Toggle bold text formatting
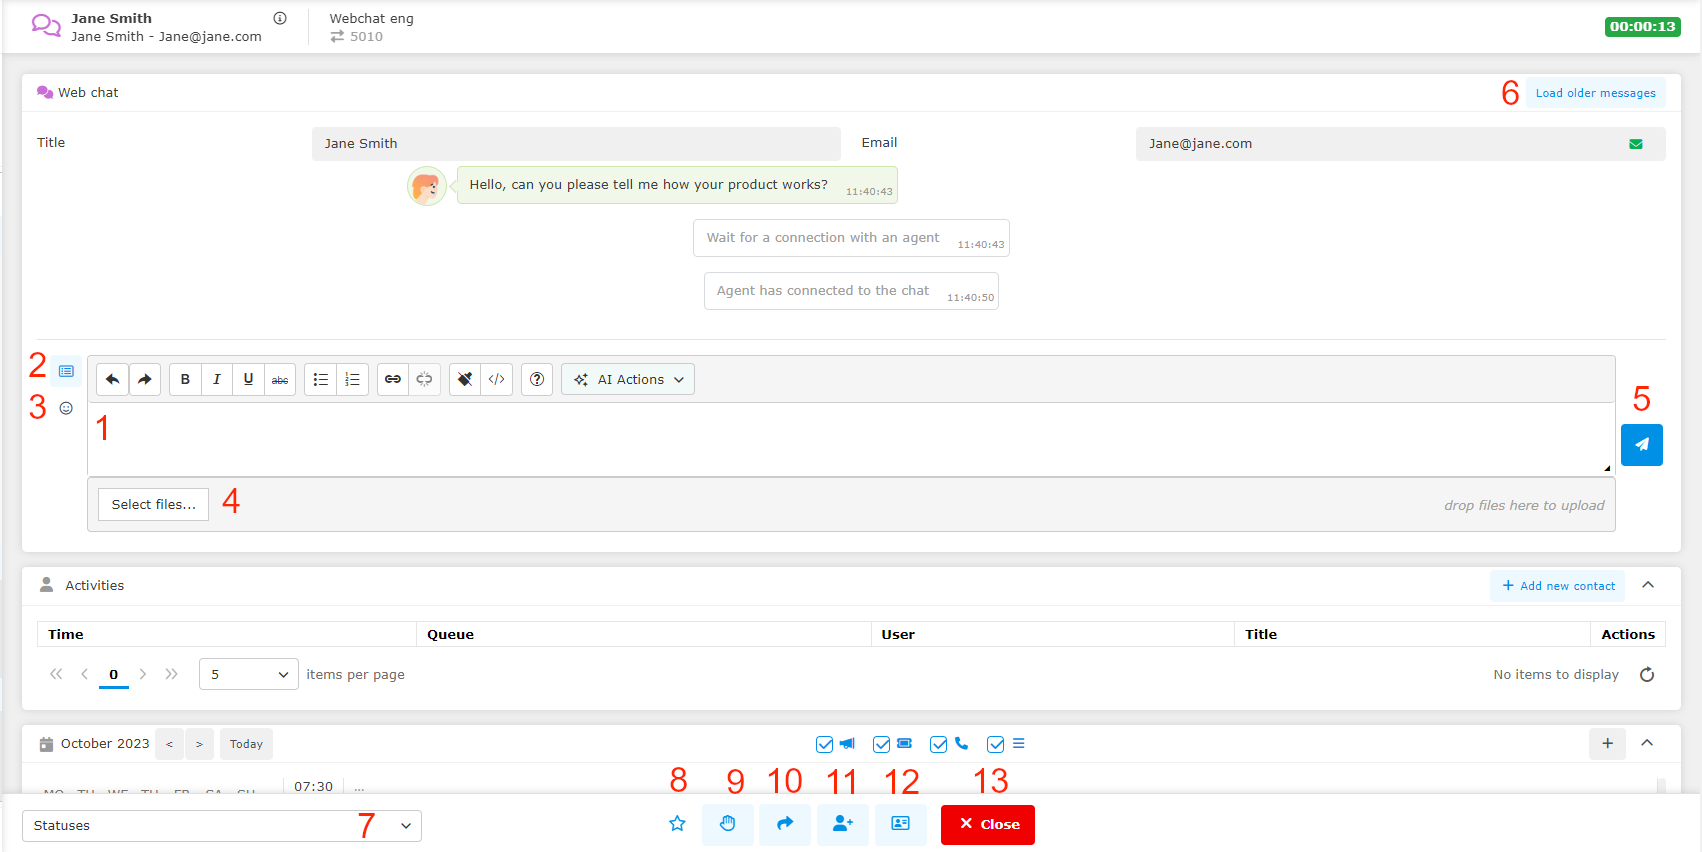 (185, 380)
